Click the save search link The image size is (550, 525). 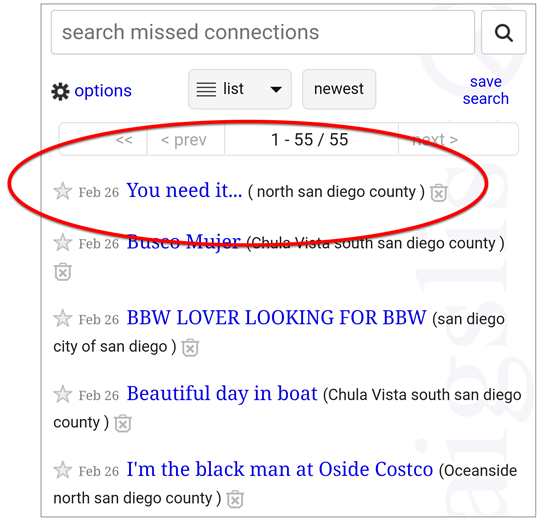tap(485, 90)
